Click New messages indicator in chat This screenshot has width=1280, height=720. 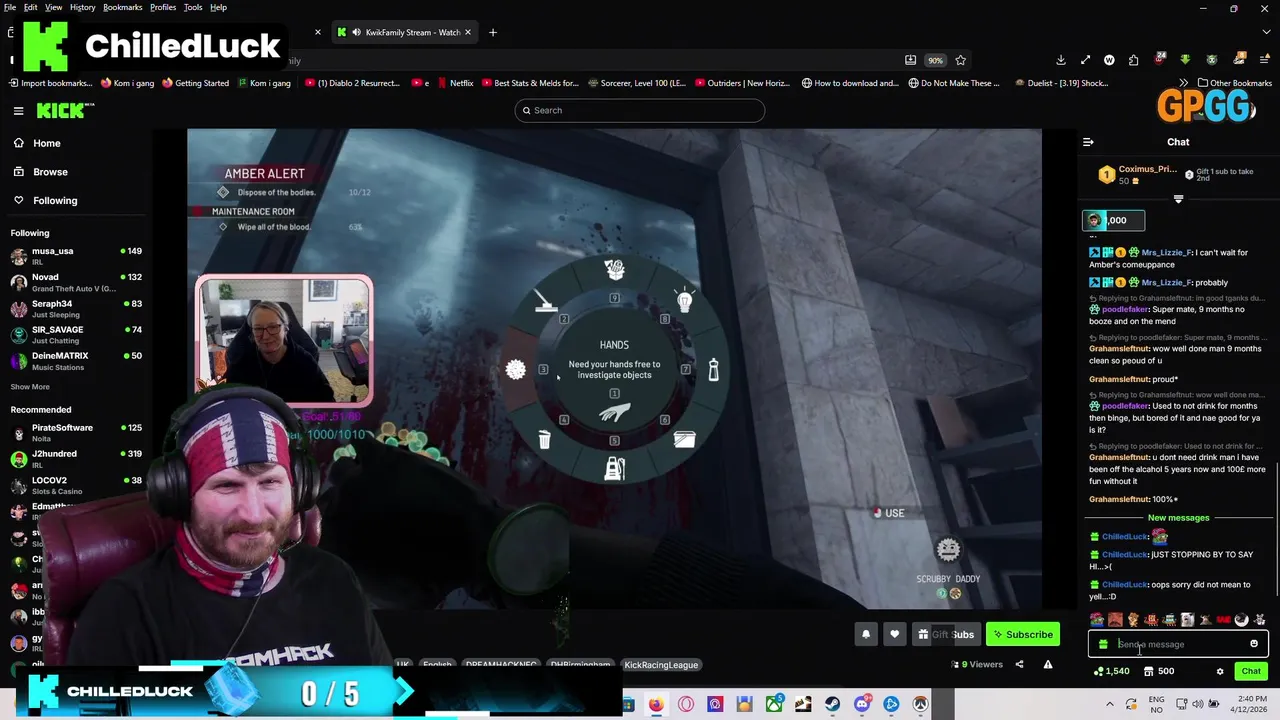[x=1178, y=517]
